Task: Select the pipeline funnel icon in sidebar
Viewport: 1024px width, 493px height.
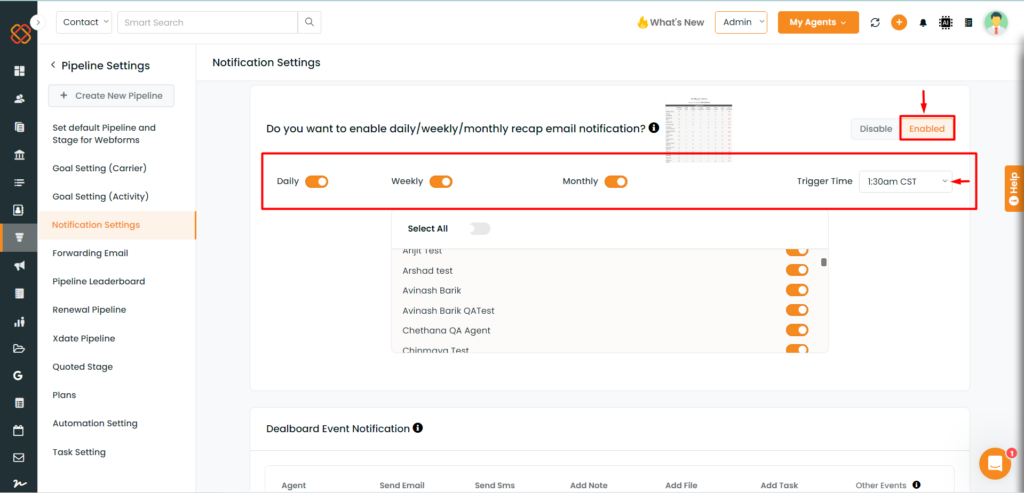Action: (x=19, y=238)
